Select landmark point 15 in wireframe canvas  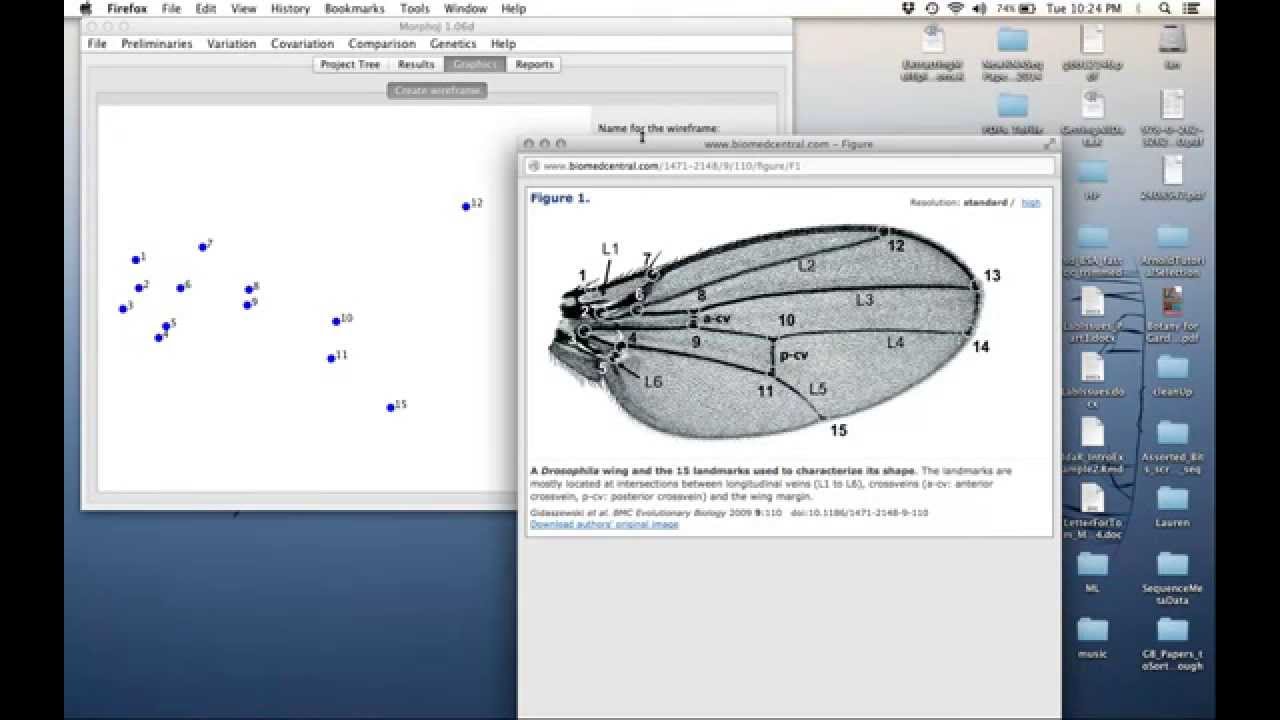click(x=391, y=408)
